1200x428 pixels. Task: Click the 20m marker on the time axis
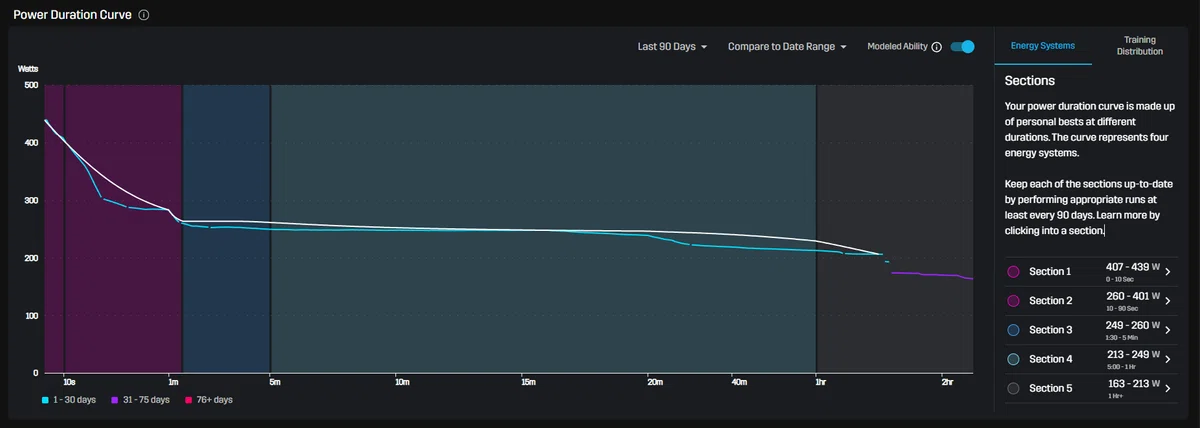click(655, 382)
